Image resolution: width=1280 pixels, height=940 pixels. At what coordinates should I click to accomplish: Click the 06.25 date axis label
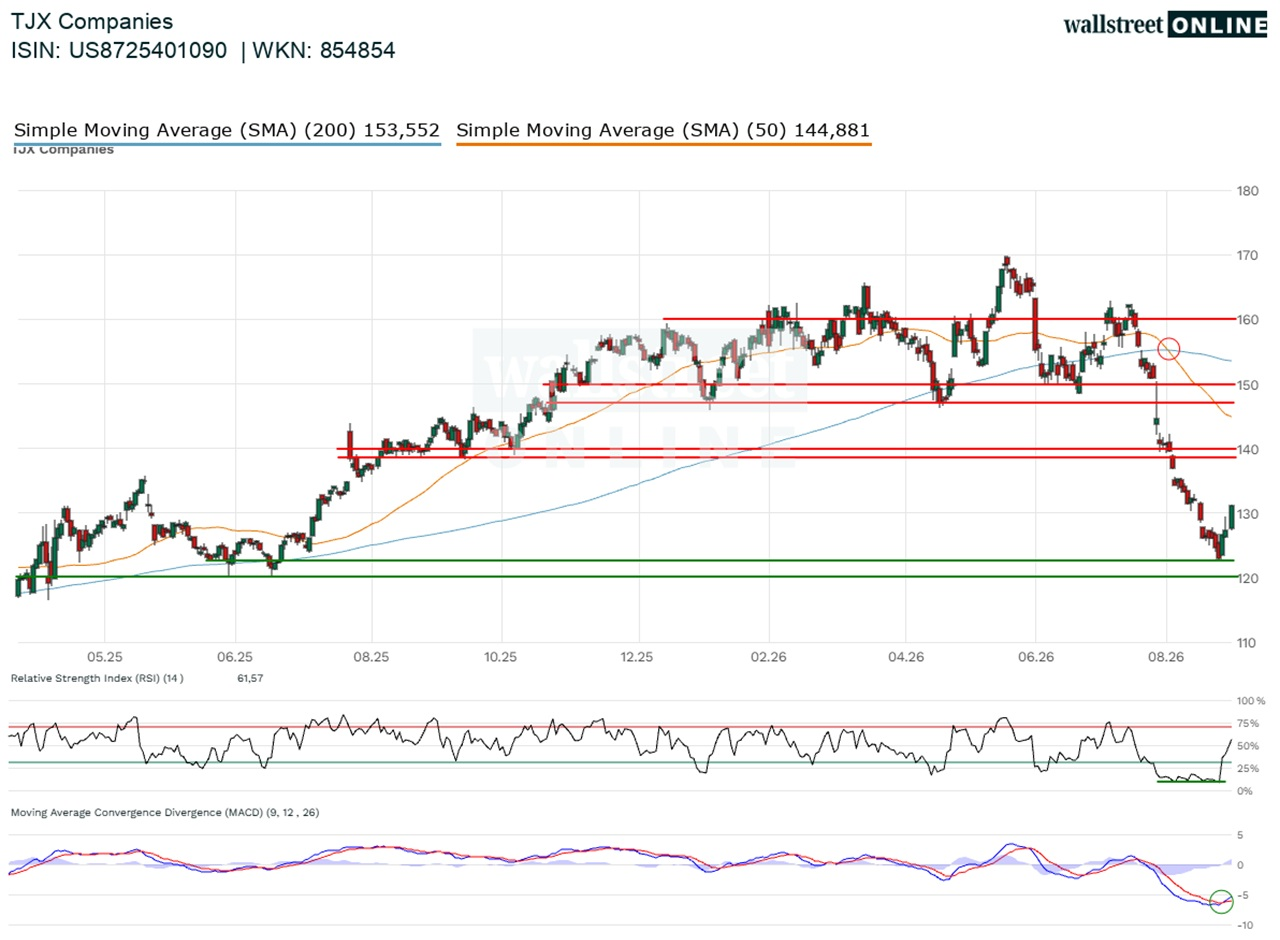(234, 657)
